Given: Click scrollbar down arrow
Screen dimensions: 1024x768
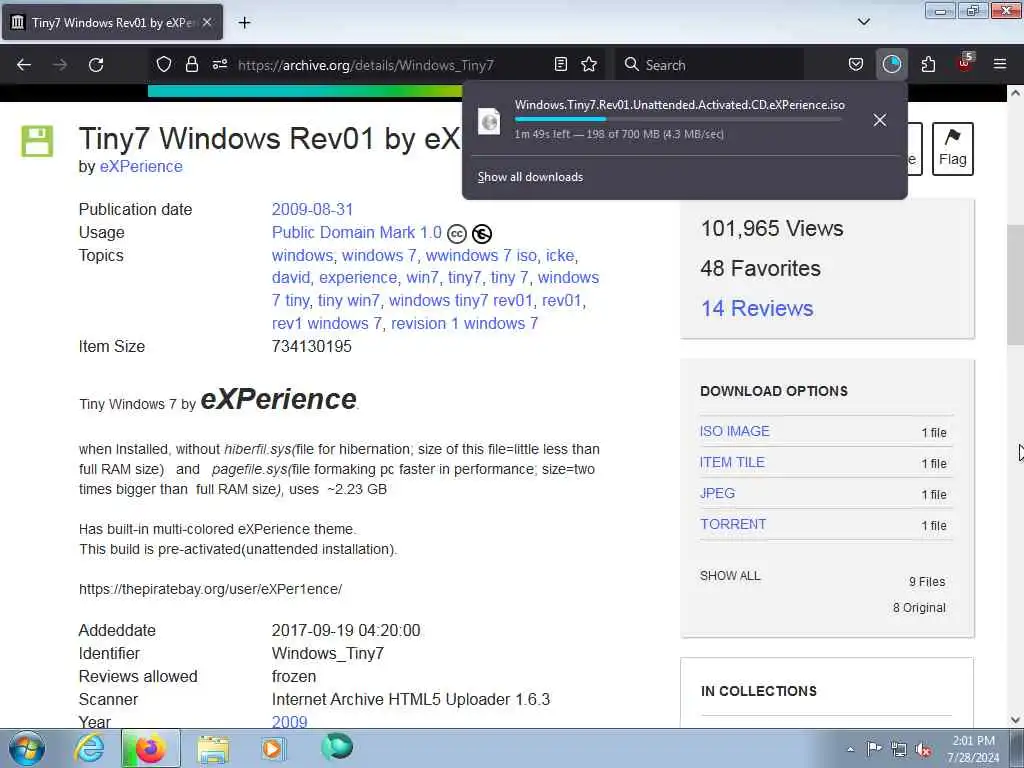Looking at the screenshot, I should [1016, 720].
